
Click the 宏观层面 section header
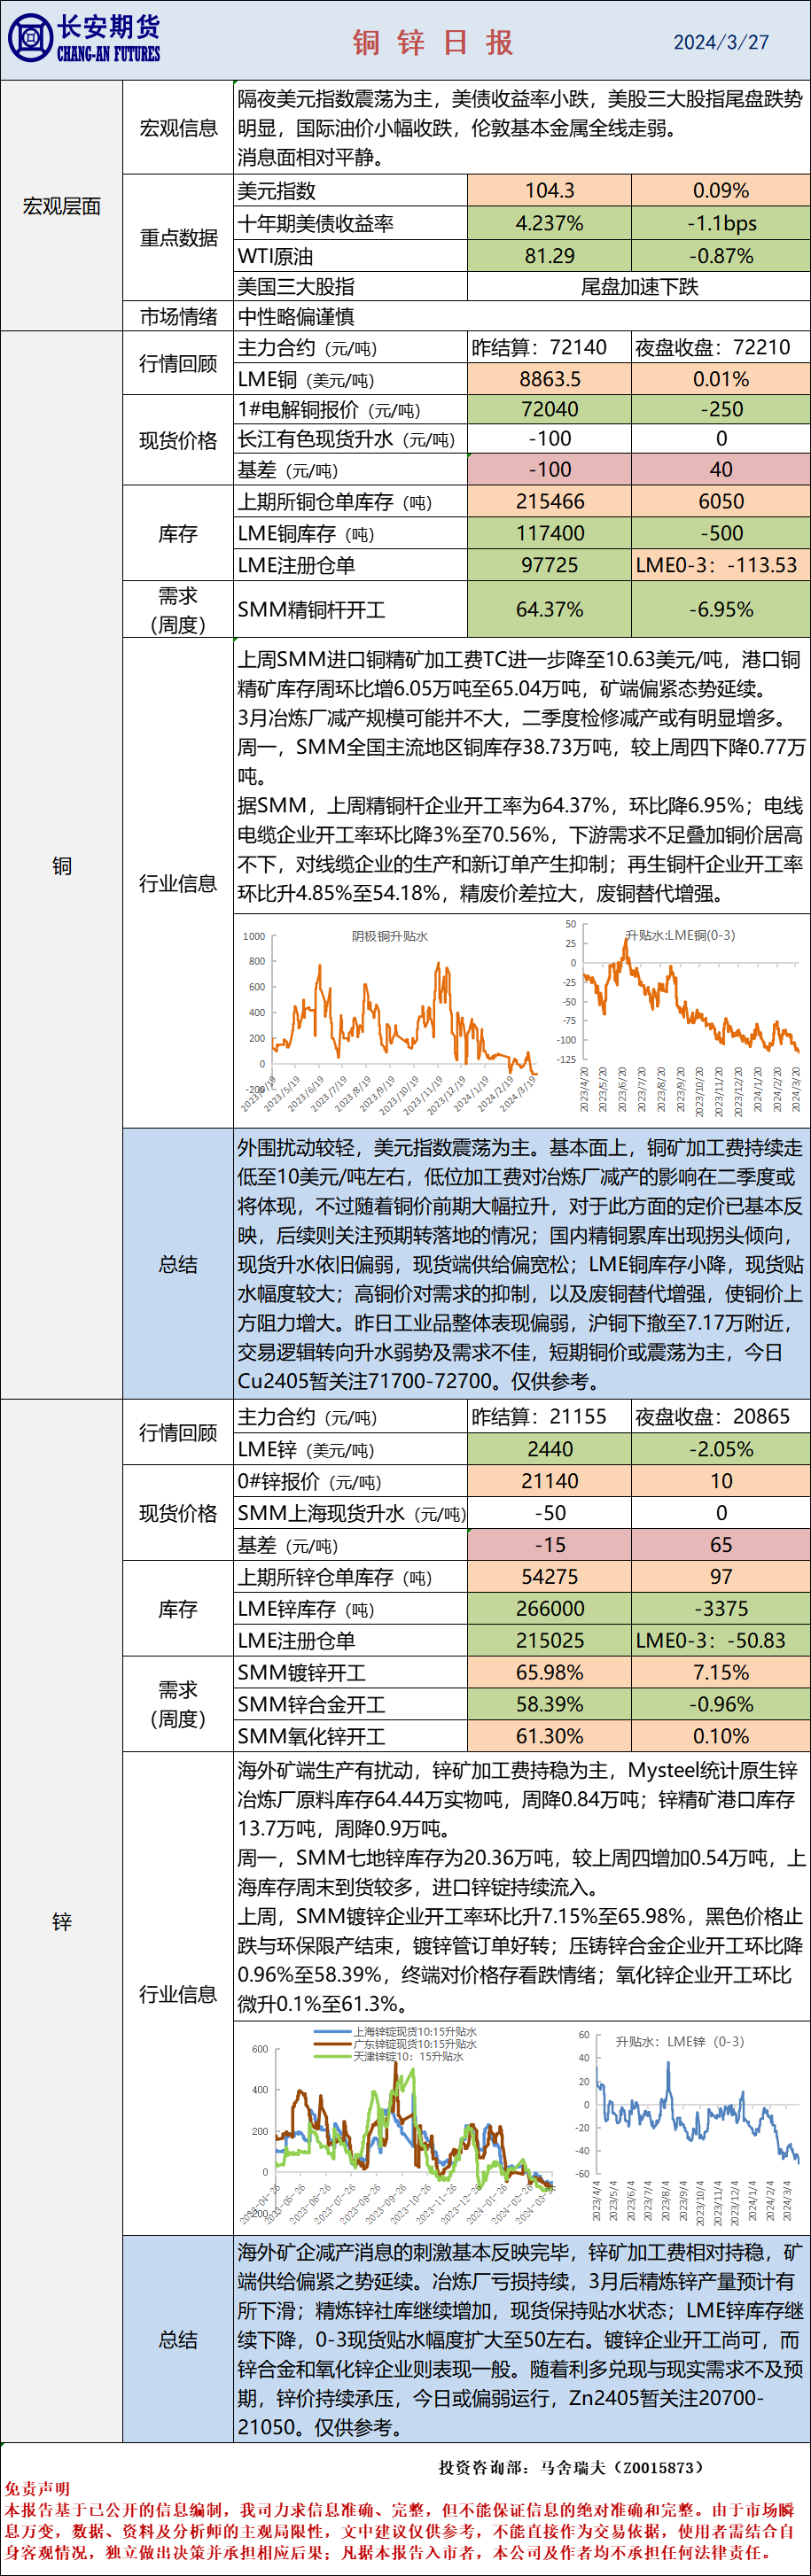(62, 206)
